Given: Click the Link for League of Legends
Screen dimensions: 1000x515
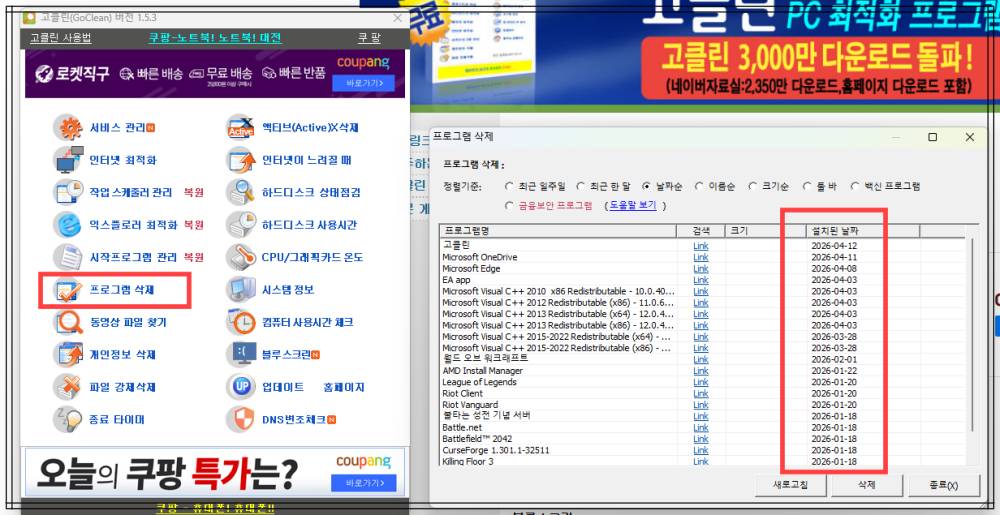Looking at the screenshot, I should click(x=700, y=382).
